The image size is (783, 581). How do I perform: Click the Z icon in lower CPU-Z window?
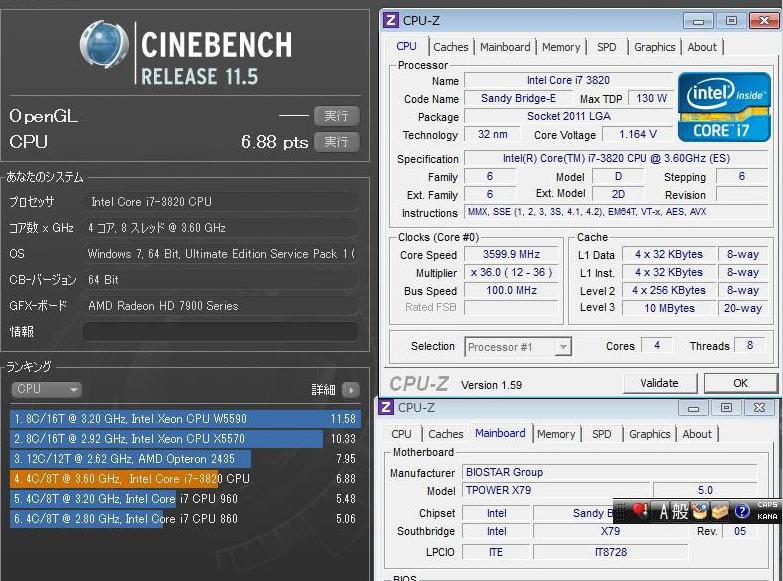pos(386,407)
